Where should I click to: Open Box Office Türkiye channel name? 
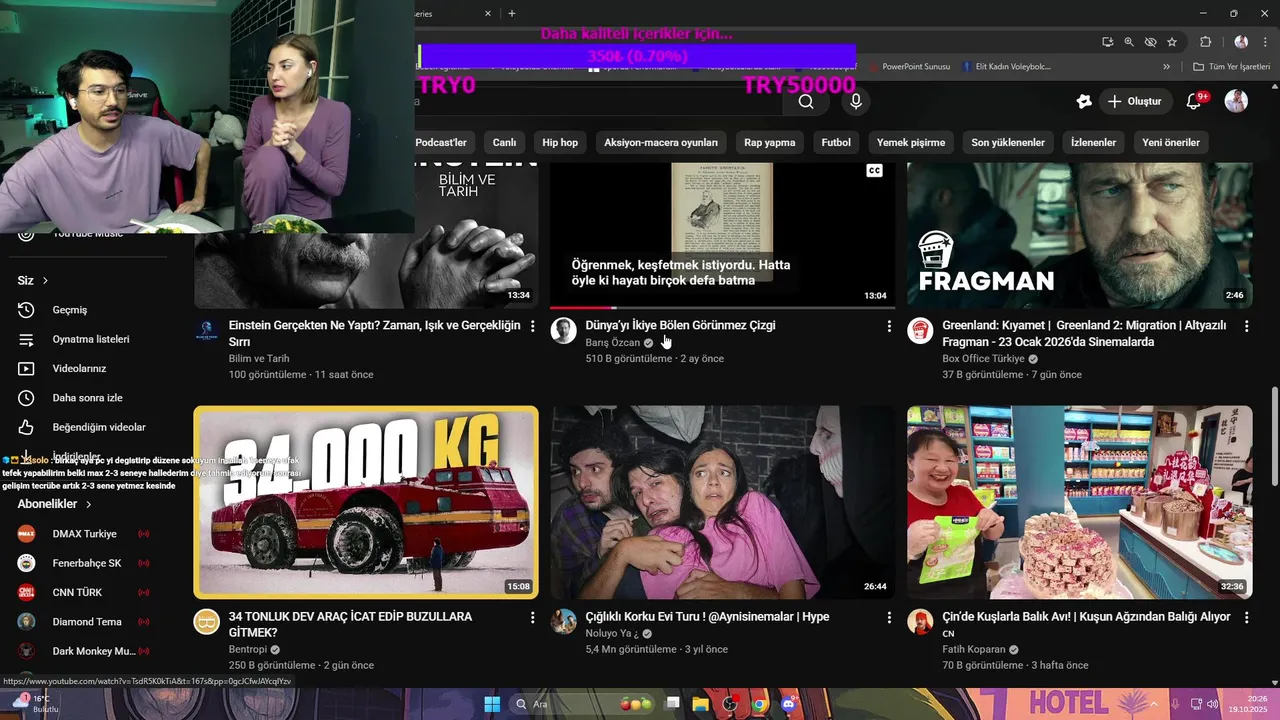[x=983, y=359]
